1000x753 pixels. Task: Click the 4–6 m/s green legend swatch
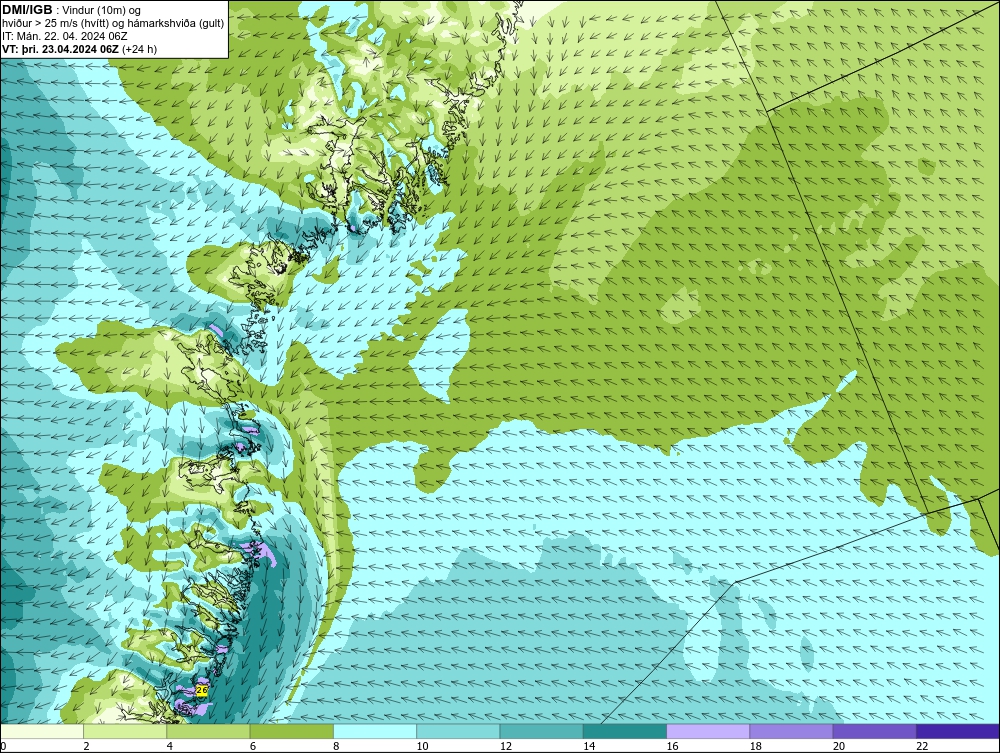[x=208, y=731]
